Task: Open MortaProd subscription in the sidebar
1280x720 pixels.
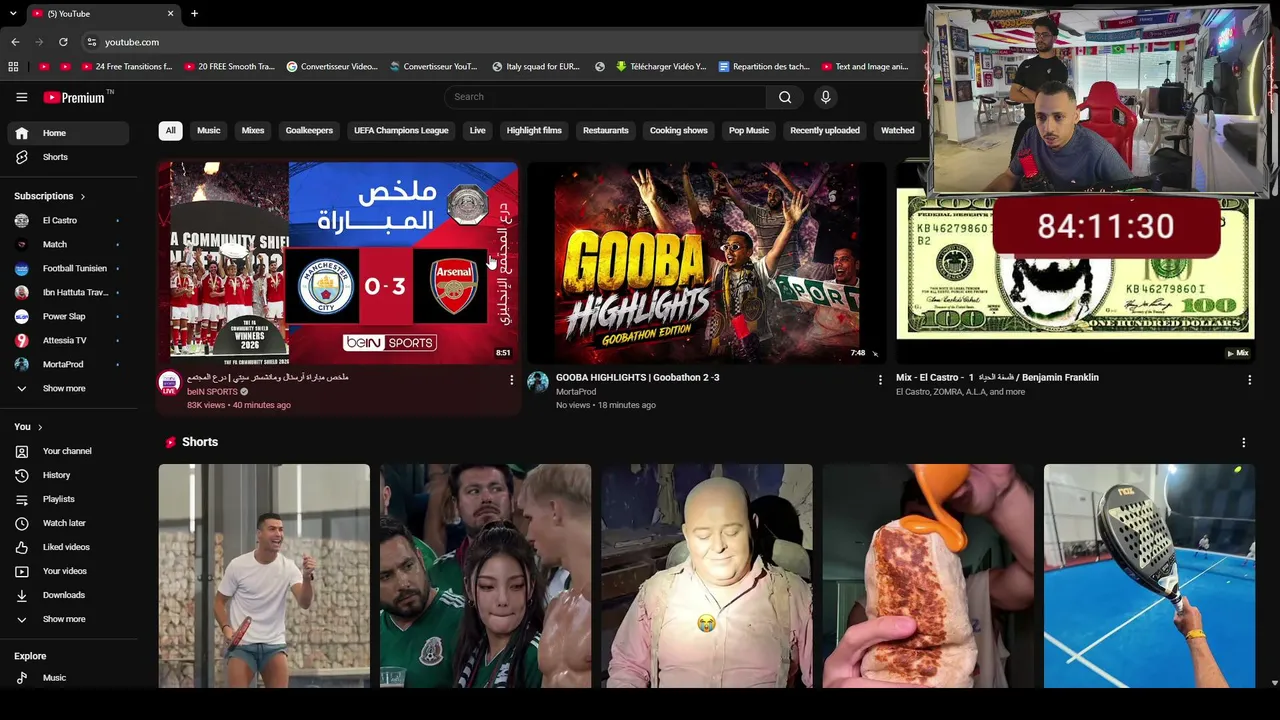Action: 68,364
